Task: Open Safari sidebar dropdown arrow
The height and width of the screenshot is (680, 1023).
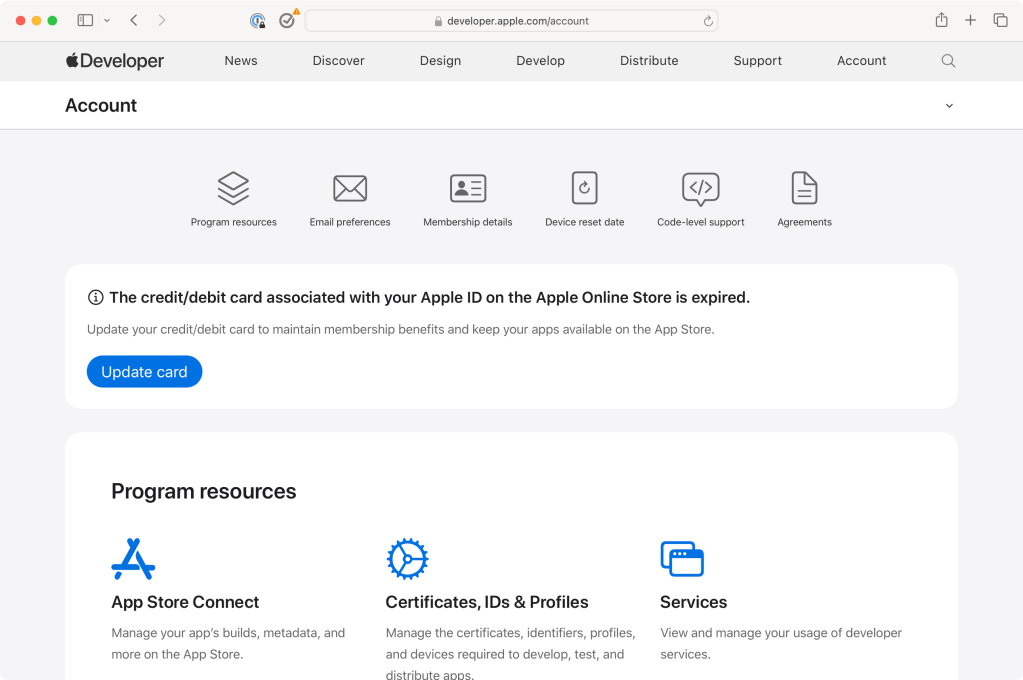Action: 107,20
